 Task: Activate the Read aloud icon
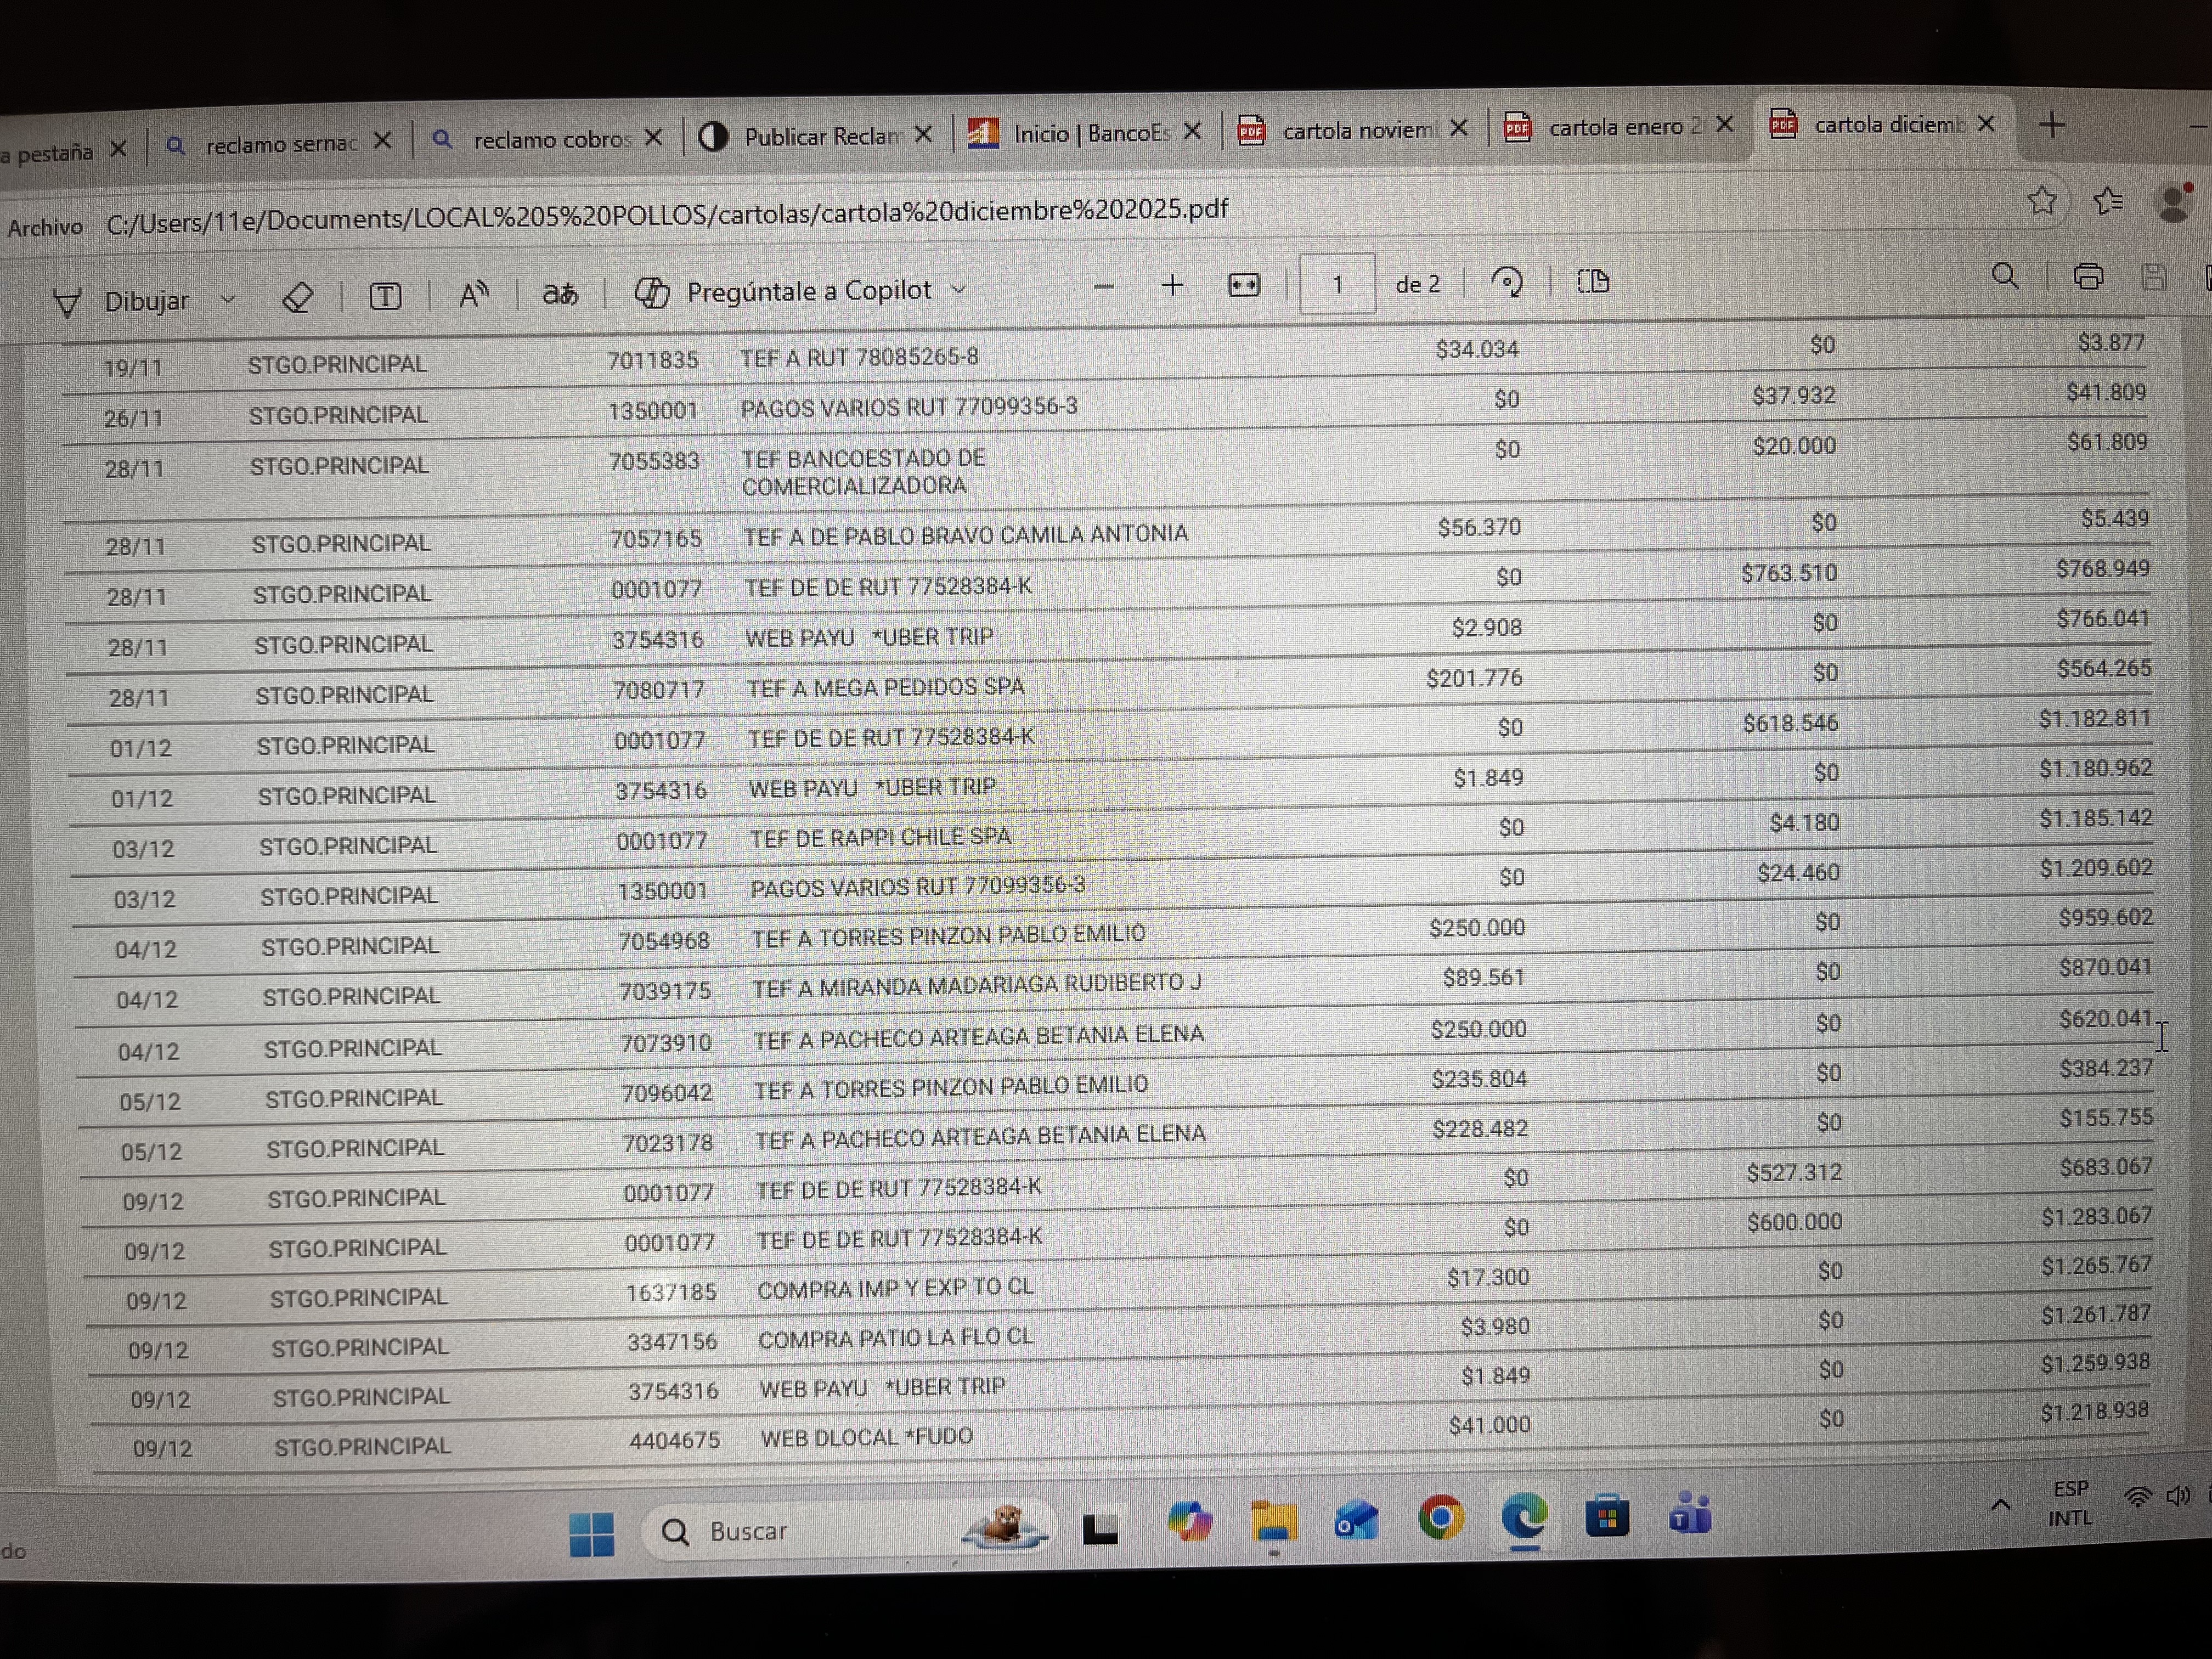[473, 294]
